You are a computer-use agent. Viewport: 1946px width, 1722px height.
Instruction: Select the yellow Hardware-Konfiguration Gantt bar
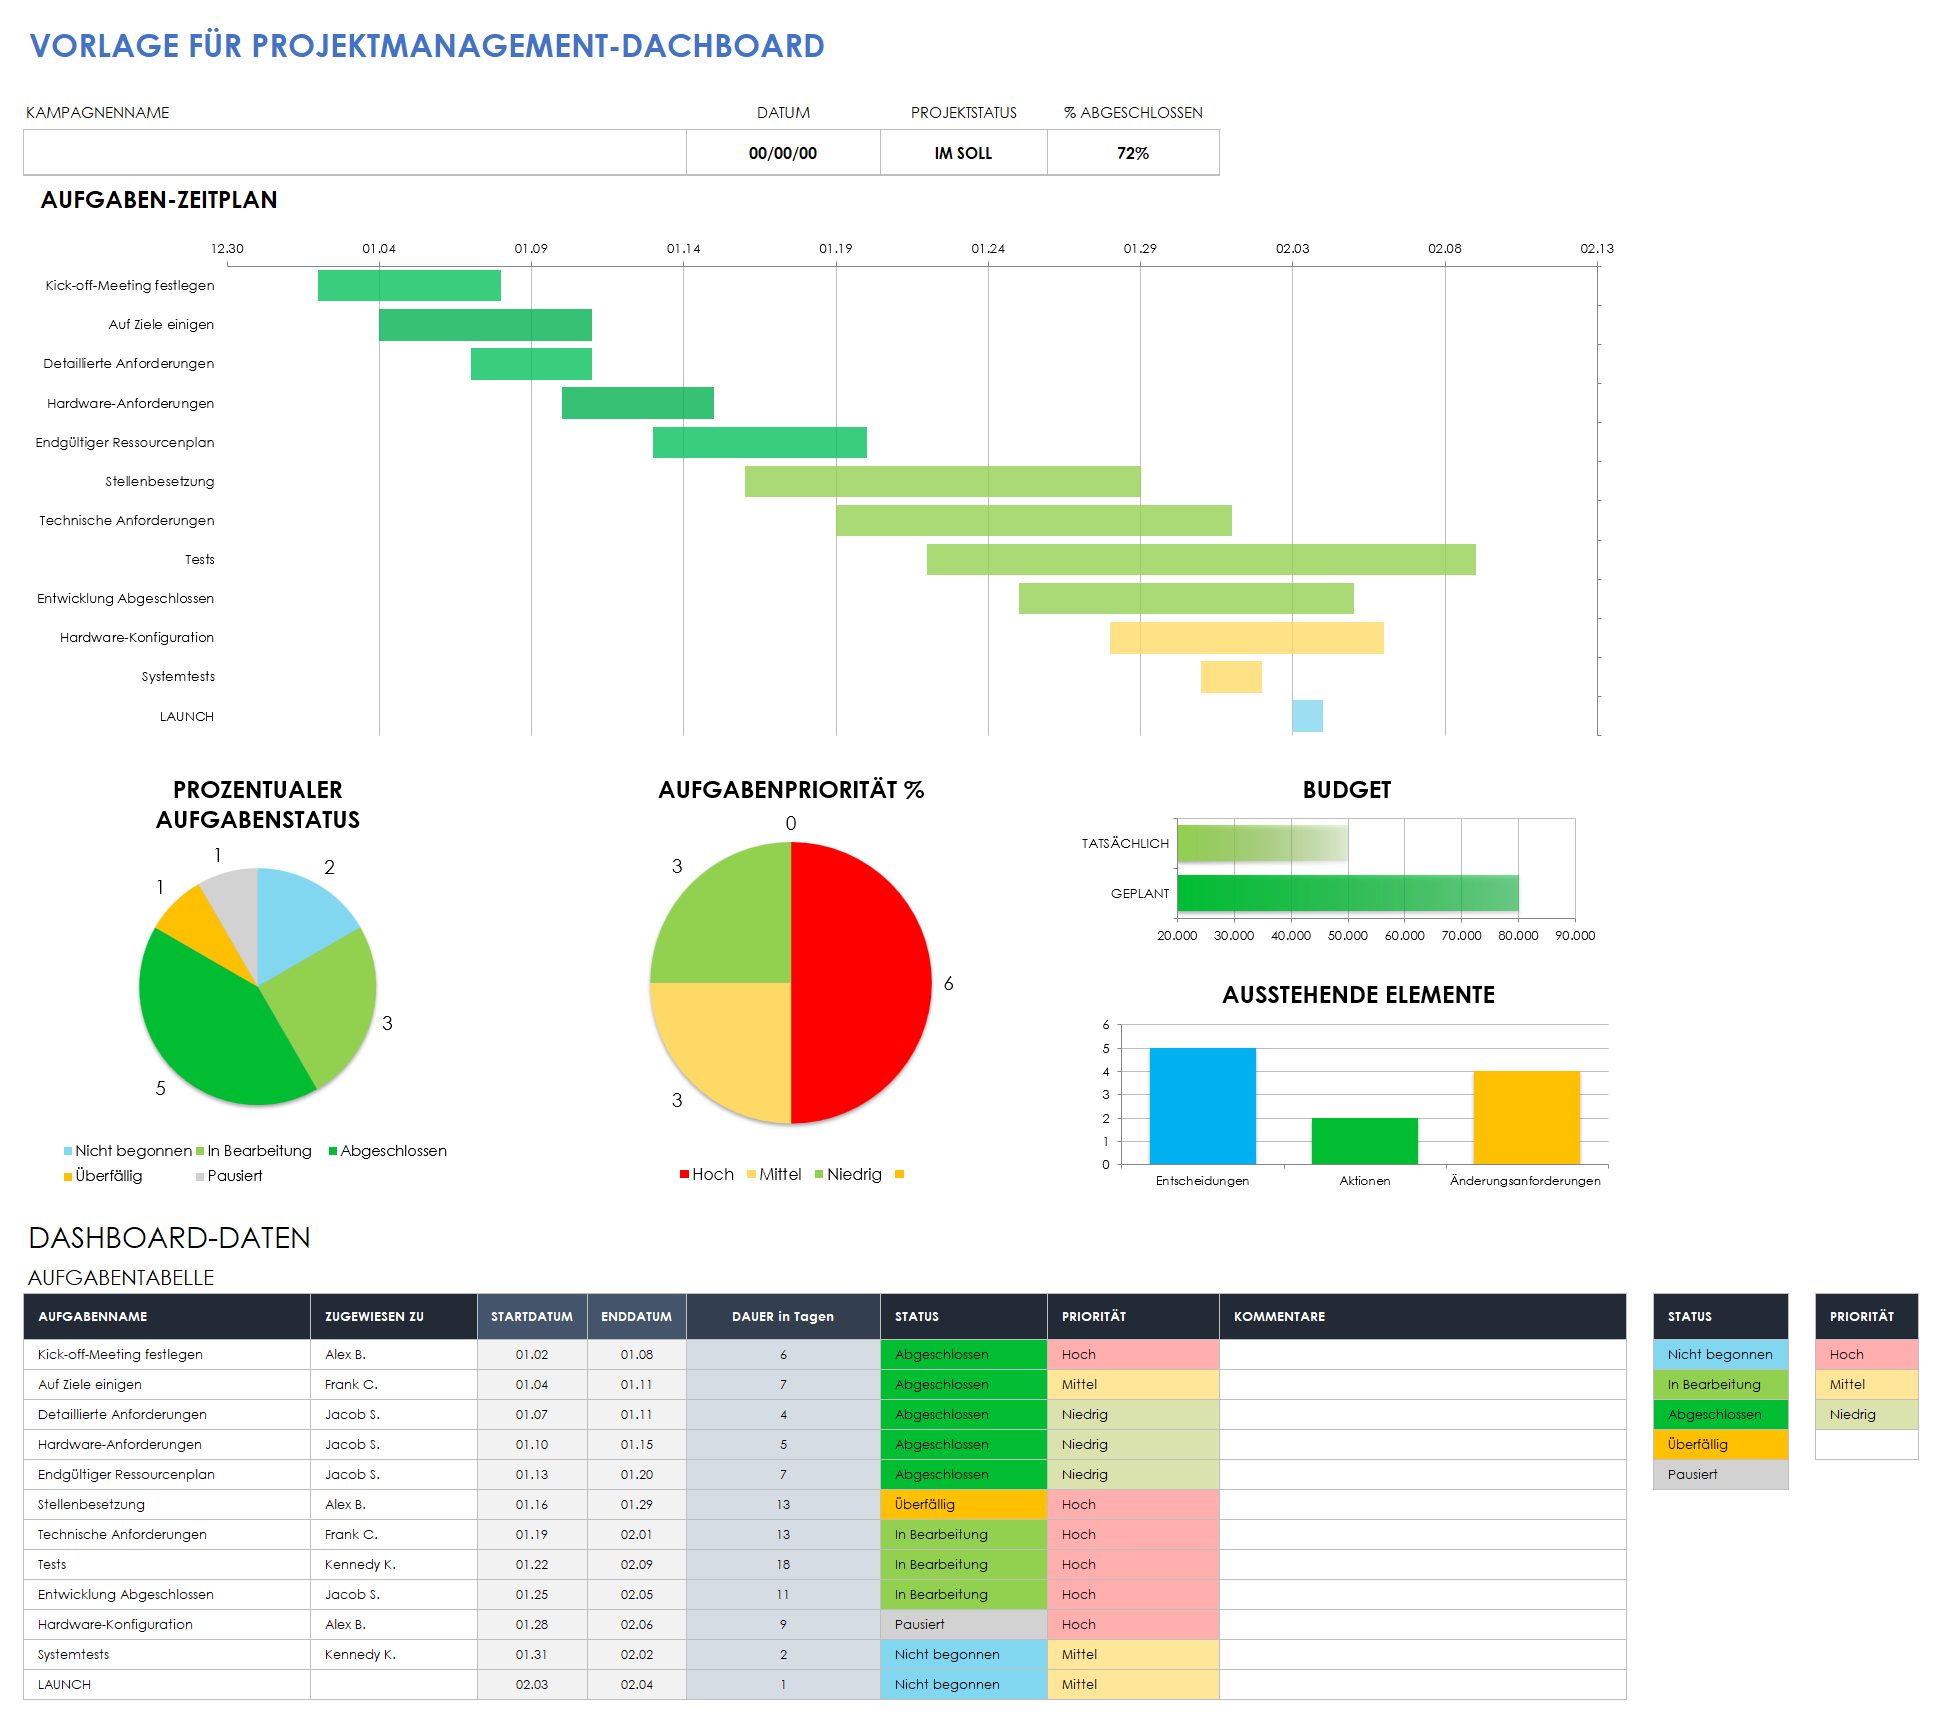tap(1247, 638)
